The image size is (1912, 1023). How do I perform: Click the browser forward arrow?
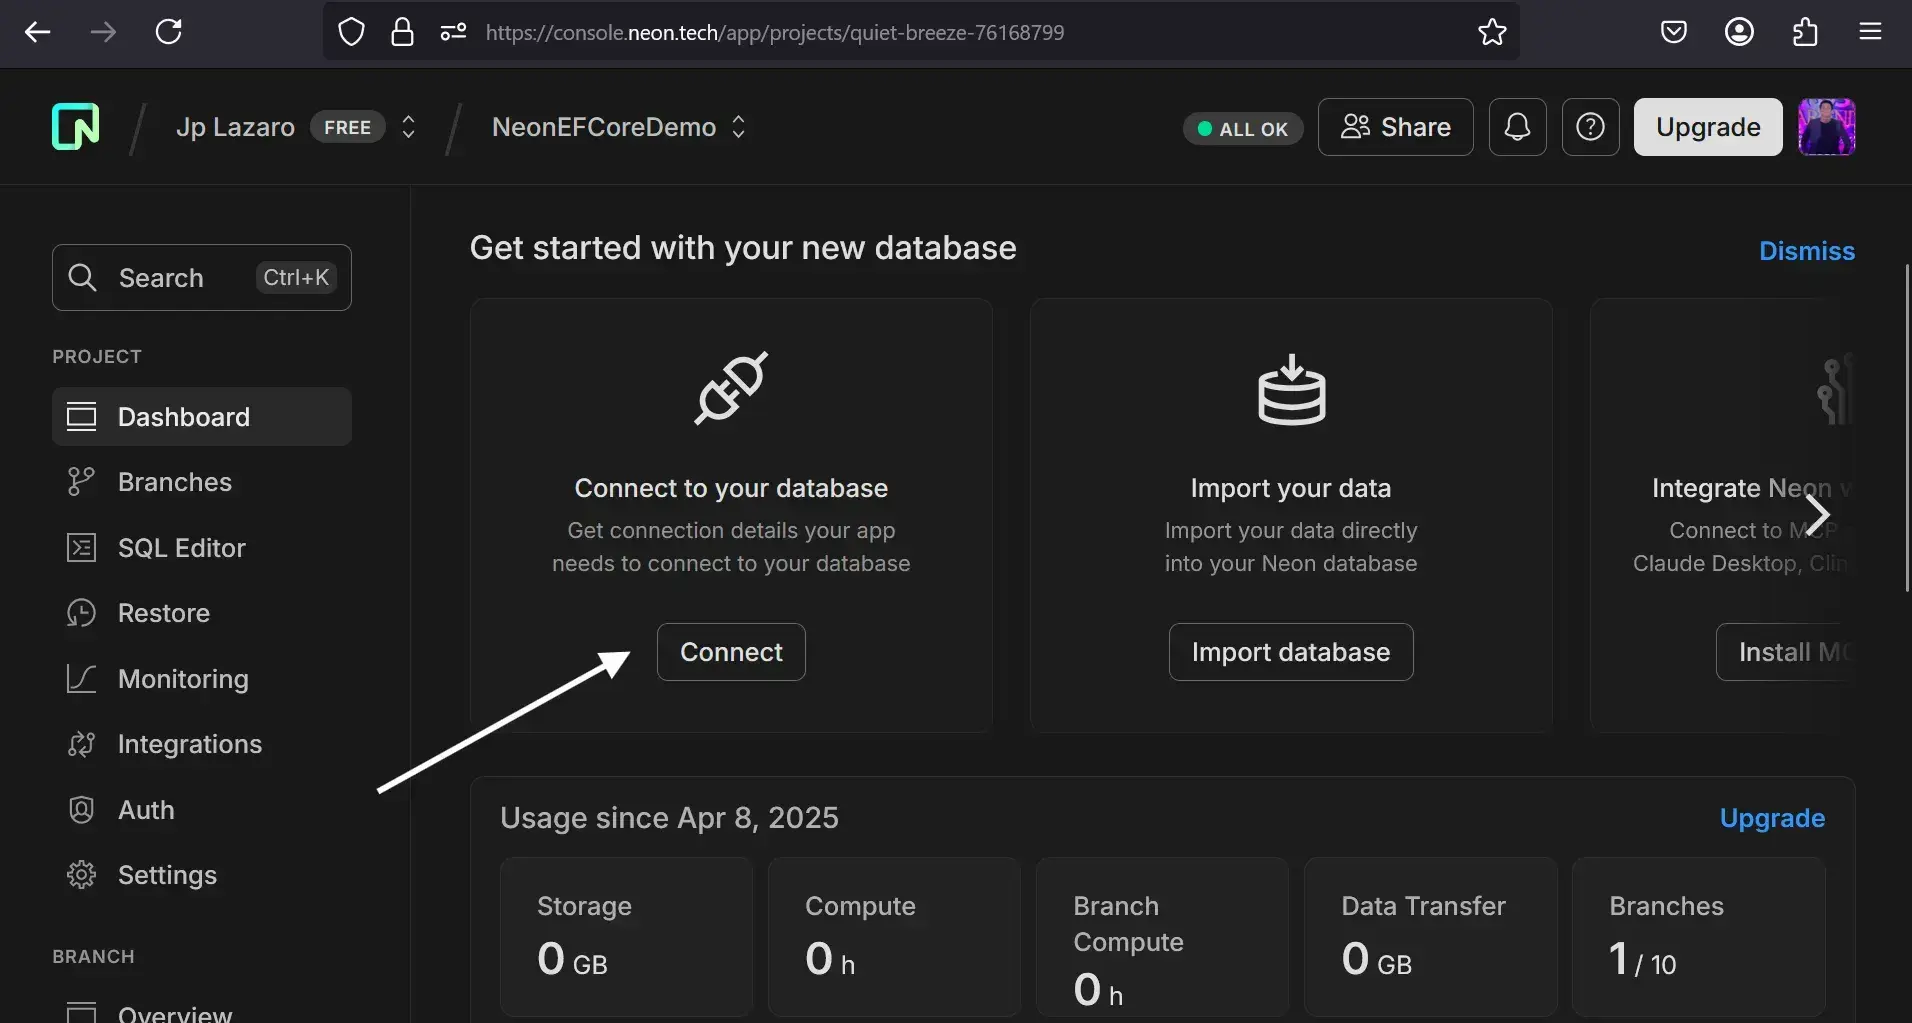(103, 32)
